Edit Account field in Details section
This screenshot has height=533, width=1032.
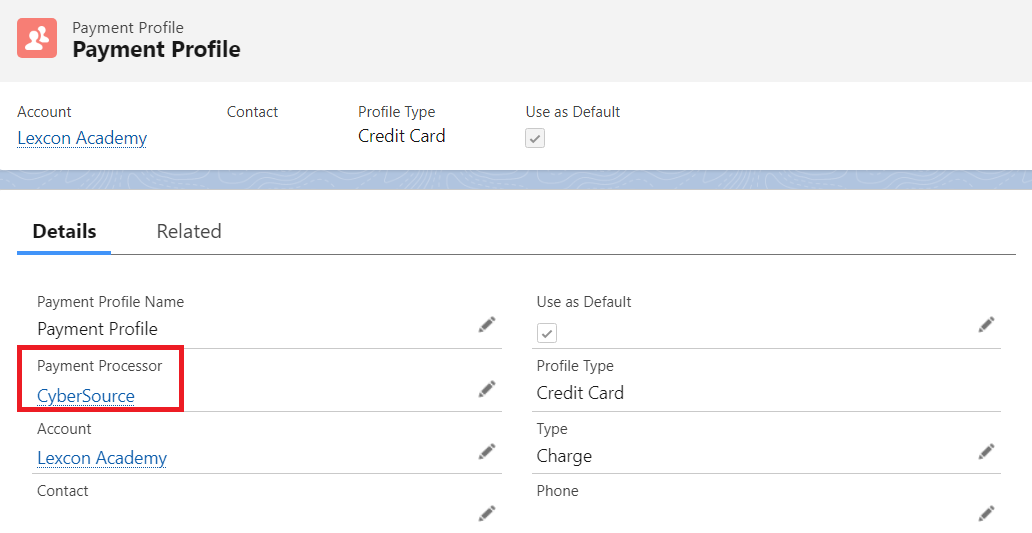tap(487, 452)
